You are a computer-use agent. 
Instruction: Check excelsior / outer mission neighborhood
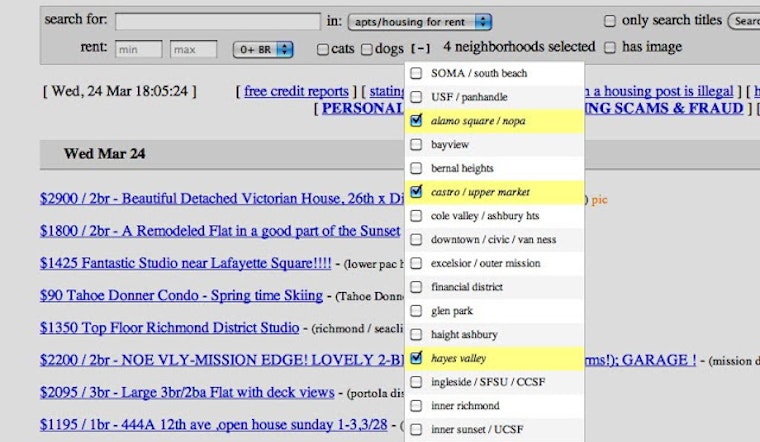point(416,263)
